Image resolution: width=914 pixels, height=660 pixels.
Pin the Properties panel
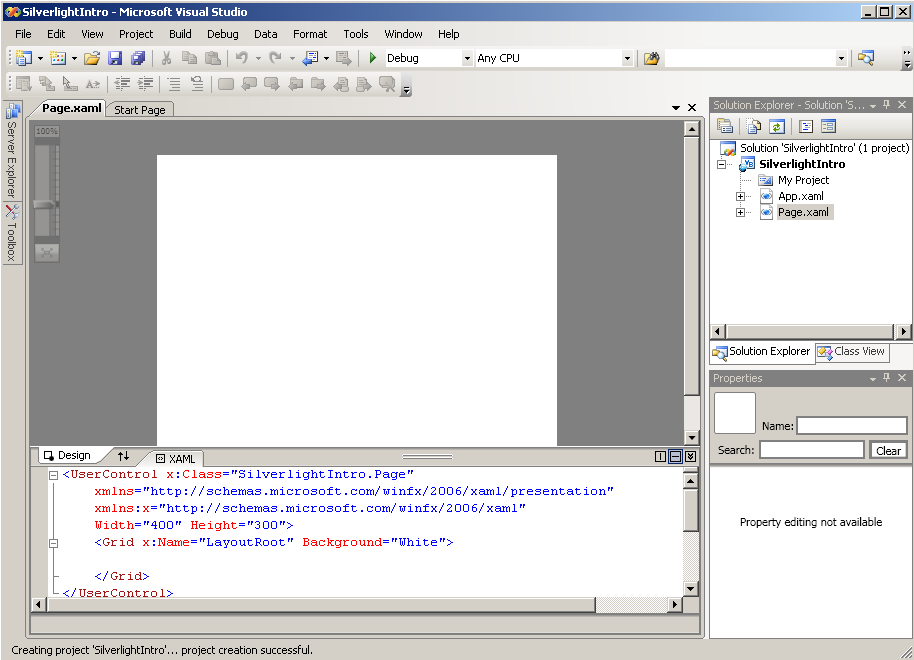[887, 377]
